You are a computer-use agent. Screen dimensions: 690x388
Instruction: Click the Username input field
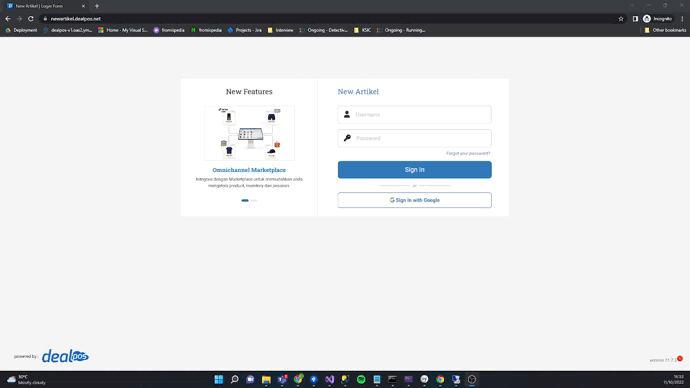(x=415, y=114)
